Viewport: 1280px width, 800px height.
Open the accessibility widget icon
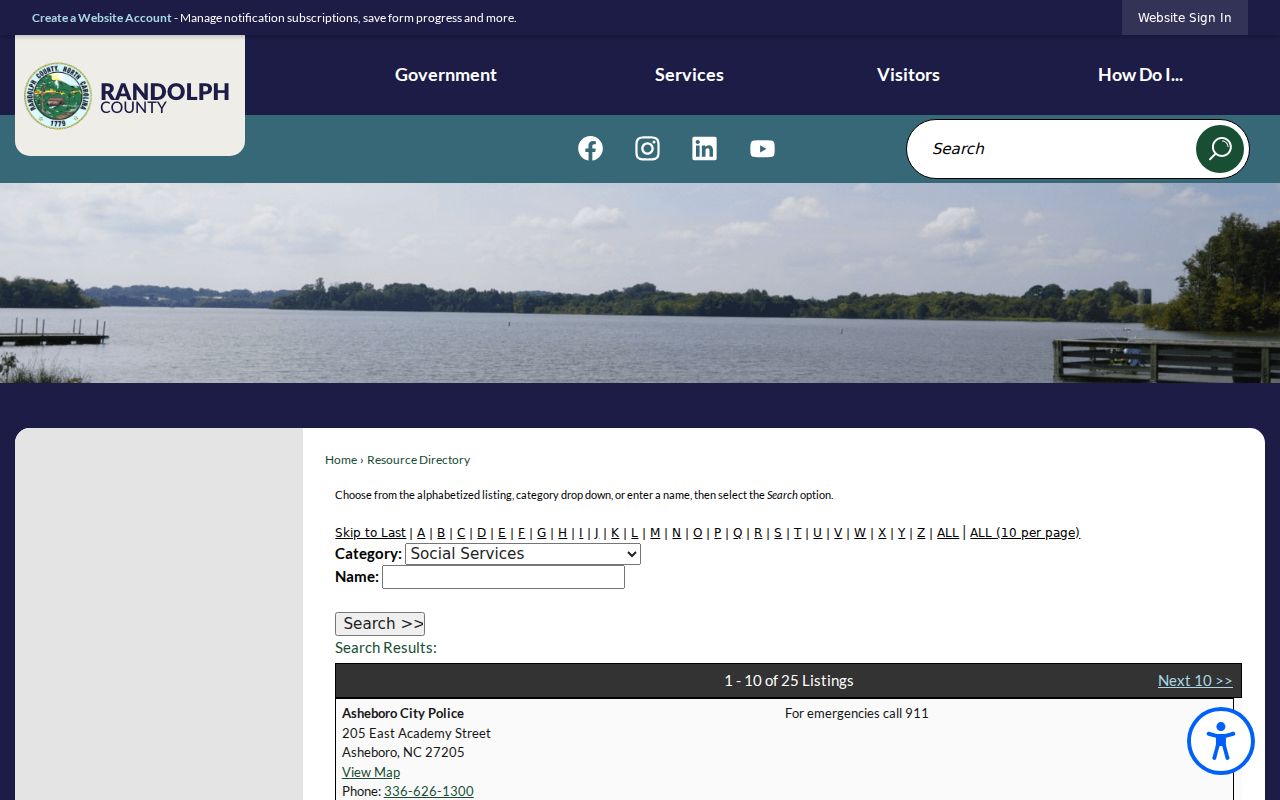point(1221,741)
